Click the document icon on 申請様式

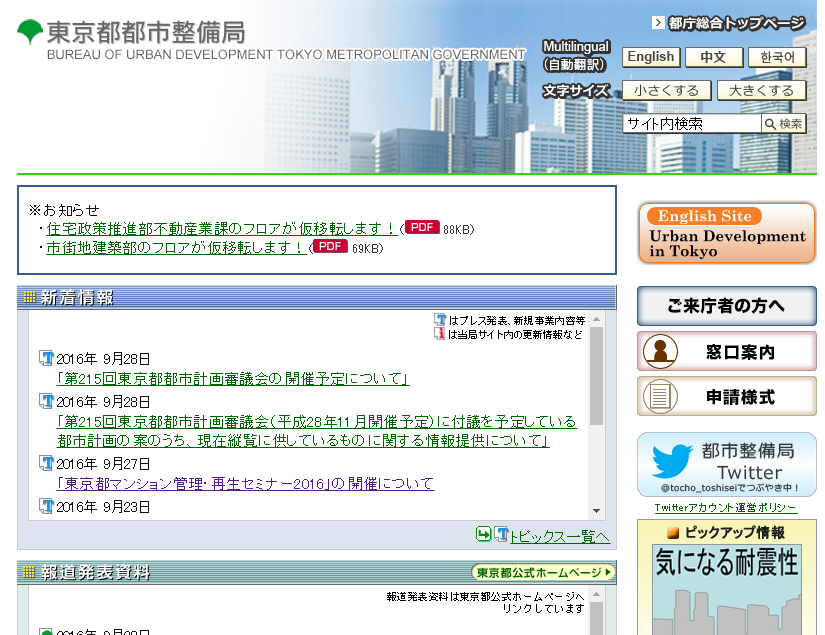pos(659,394)
